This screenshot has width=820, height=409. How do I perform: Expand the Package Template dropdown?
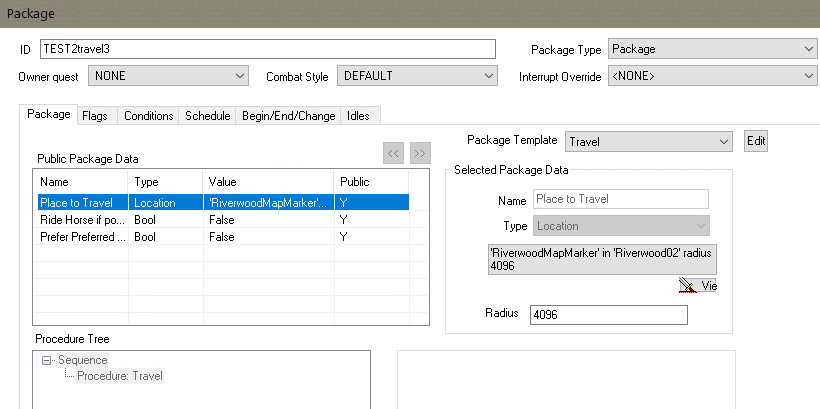(x=649, y=142)
